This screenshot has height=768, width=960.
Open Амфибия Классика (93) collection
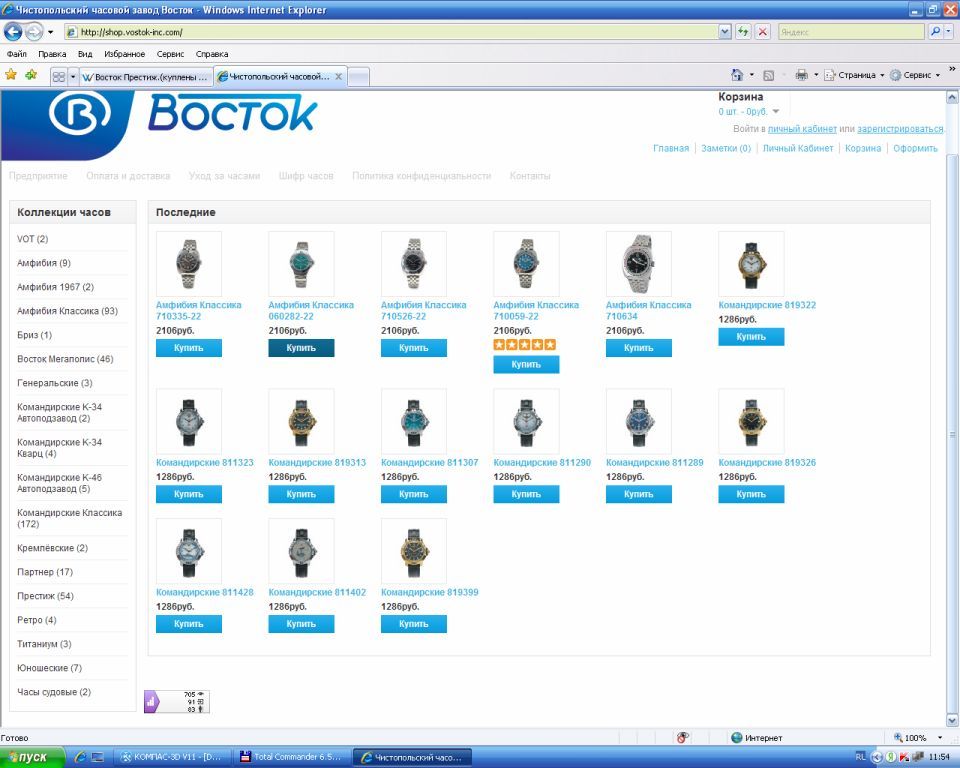pos(67,311)
